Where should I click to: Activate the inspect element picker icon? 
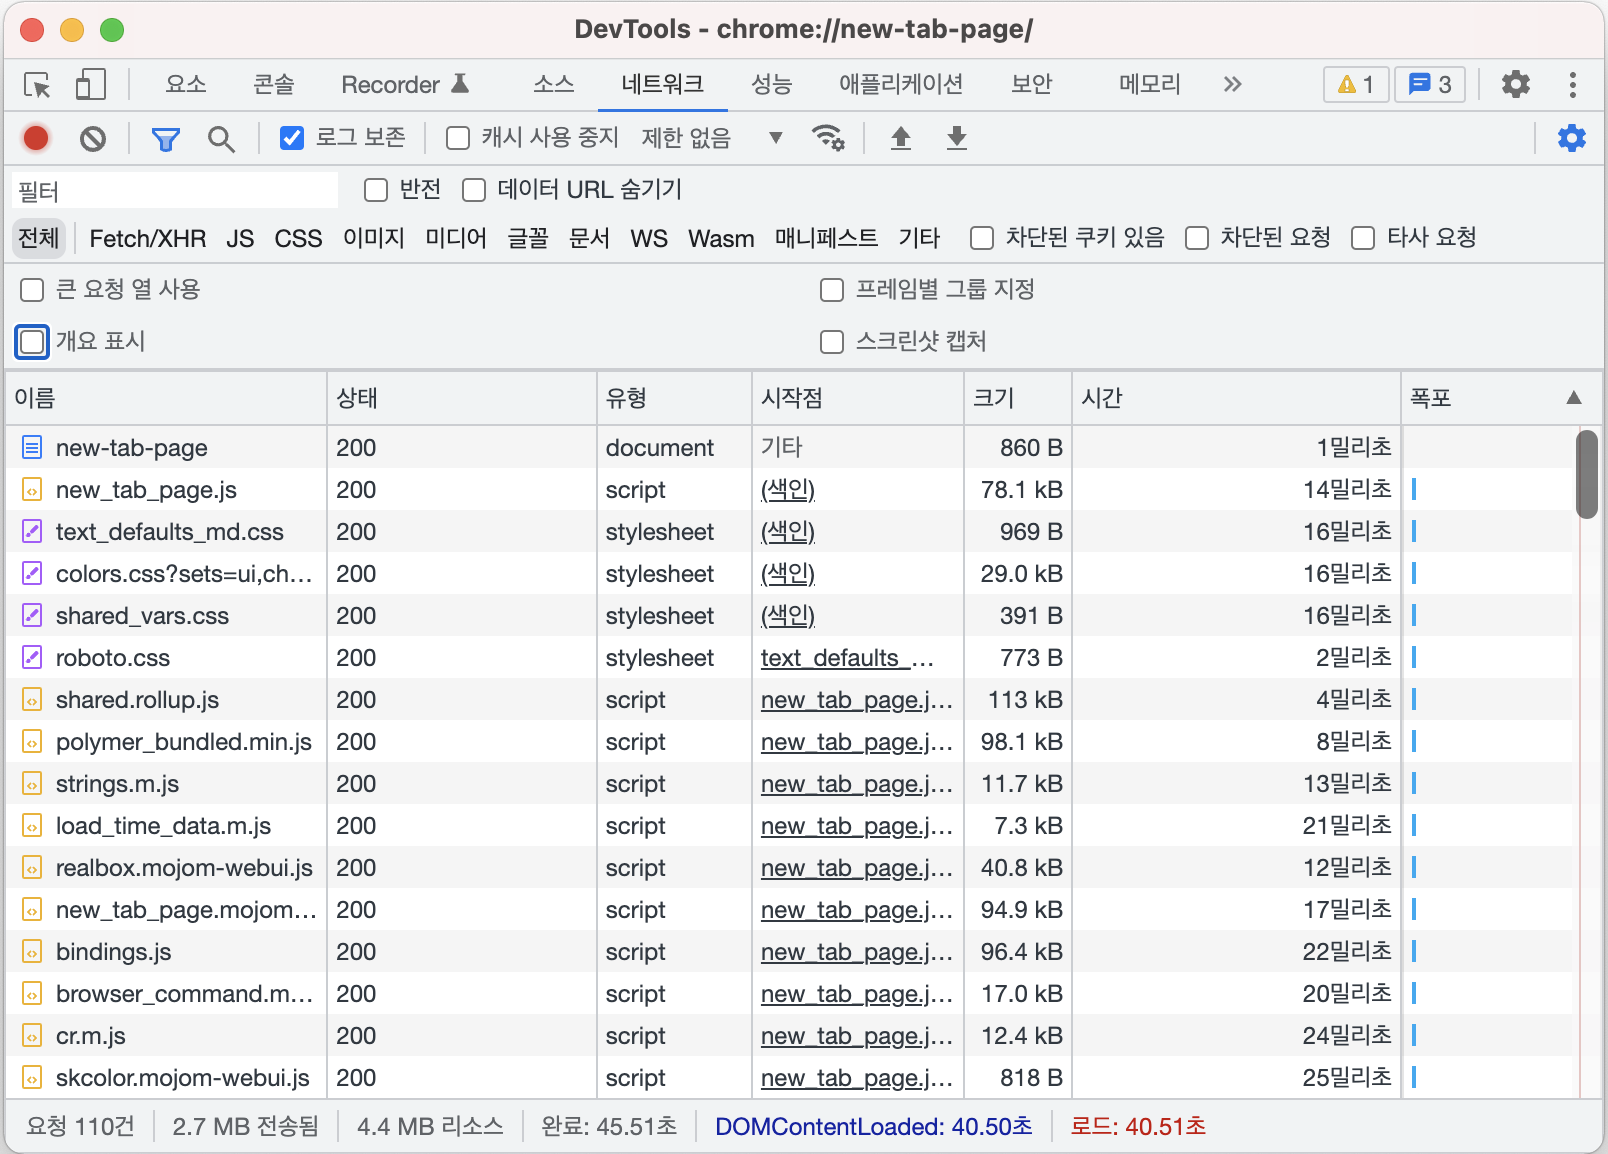[x=38, y=85]
